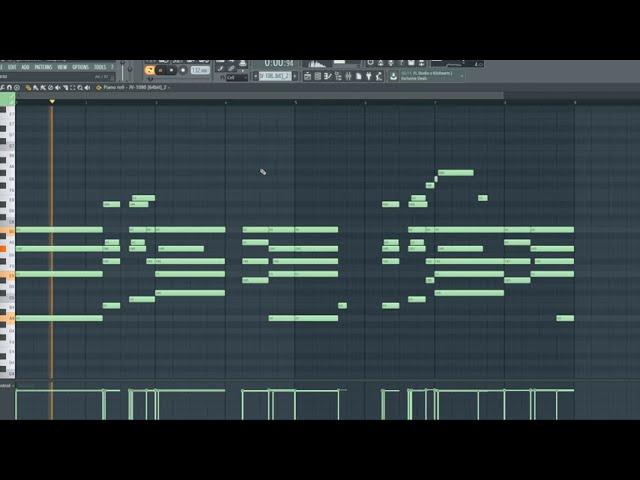
Task: Click the song time display
Action: pyautogui.click(x=279, y=64)
